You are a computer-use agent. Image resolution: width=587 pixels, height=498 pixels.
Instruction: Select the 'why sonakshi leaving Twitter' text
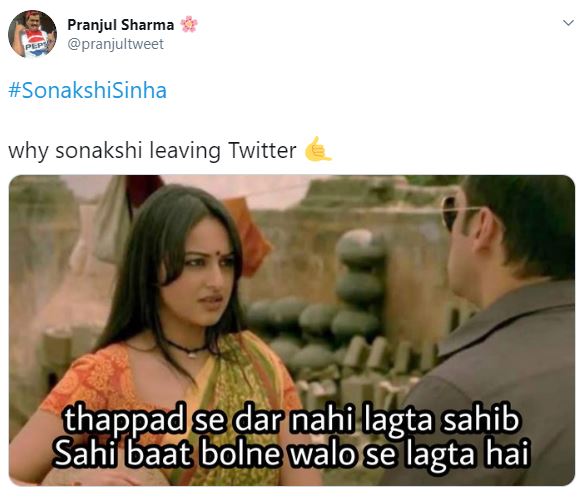152,151
